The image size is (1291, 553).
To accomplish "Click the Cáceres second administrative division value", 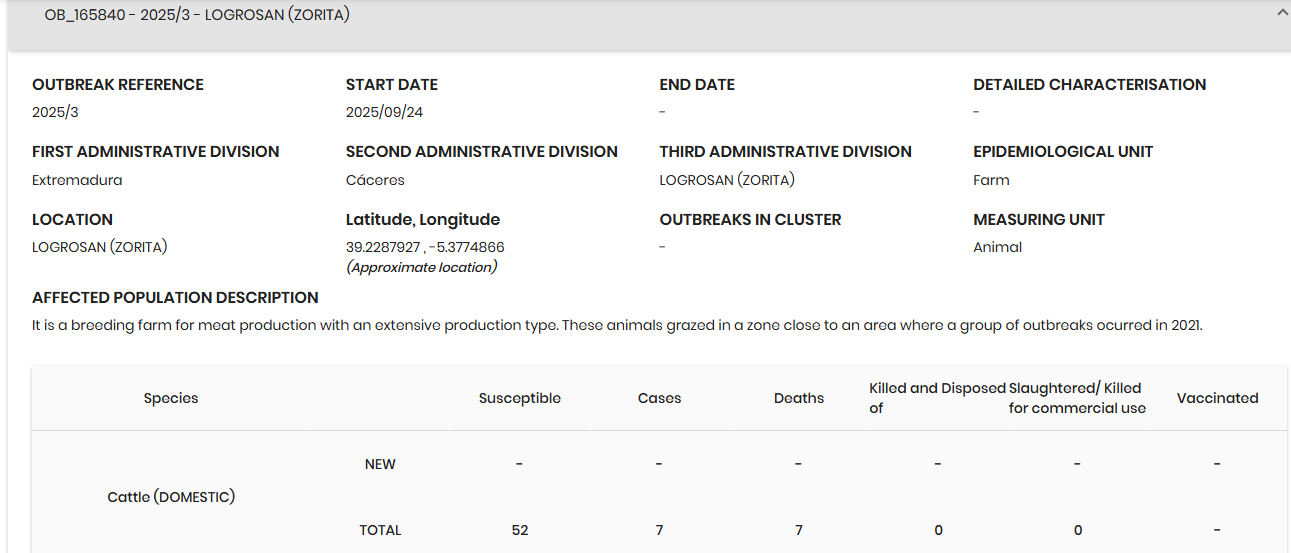I will (x=375, y=180).
